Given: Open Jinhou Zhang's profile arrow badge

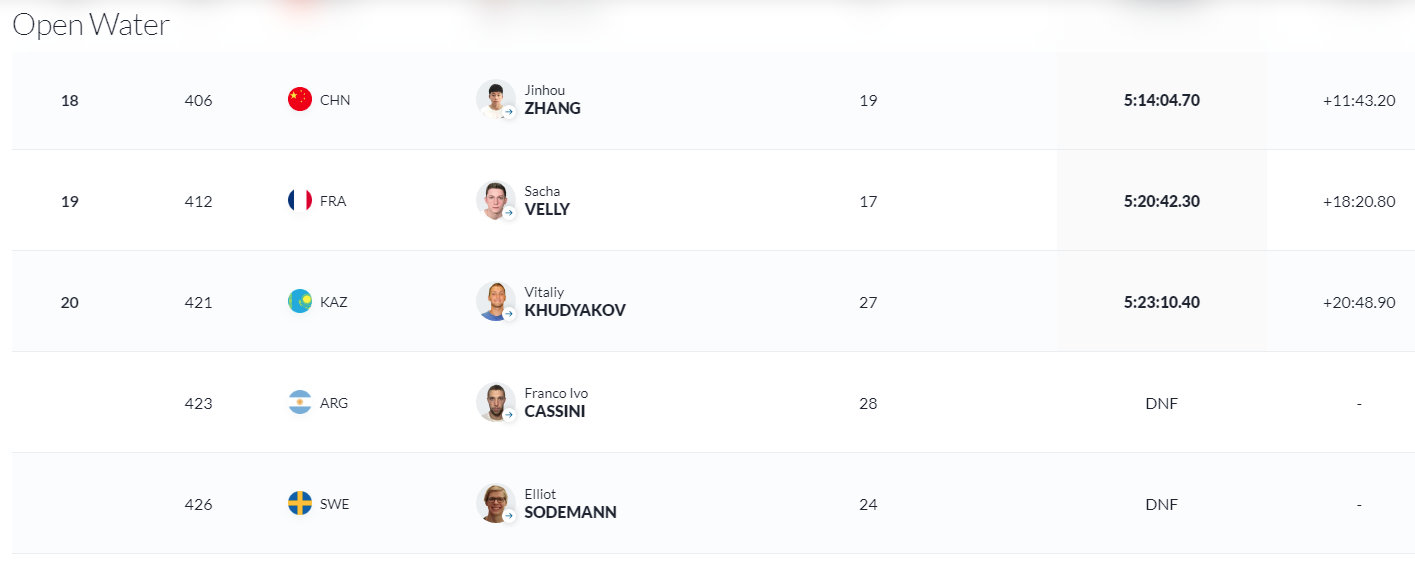Looking at the screenshot, I should point(508,112).
